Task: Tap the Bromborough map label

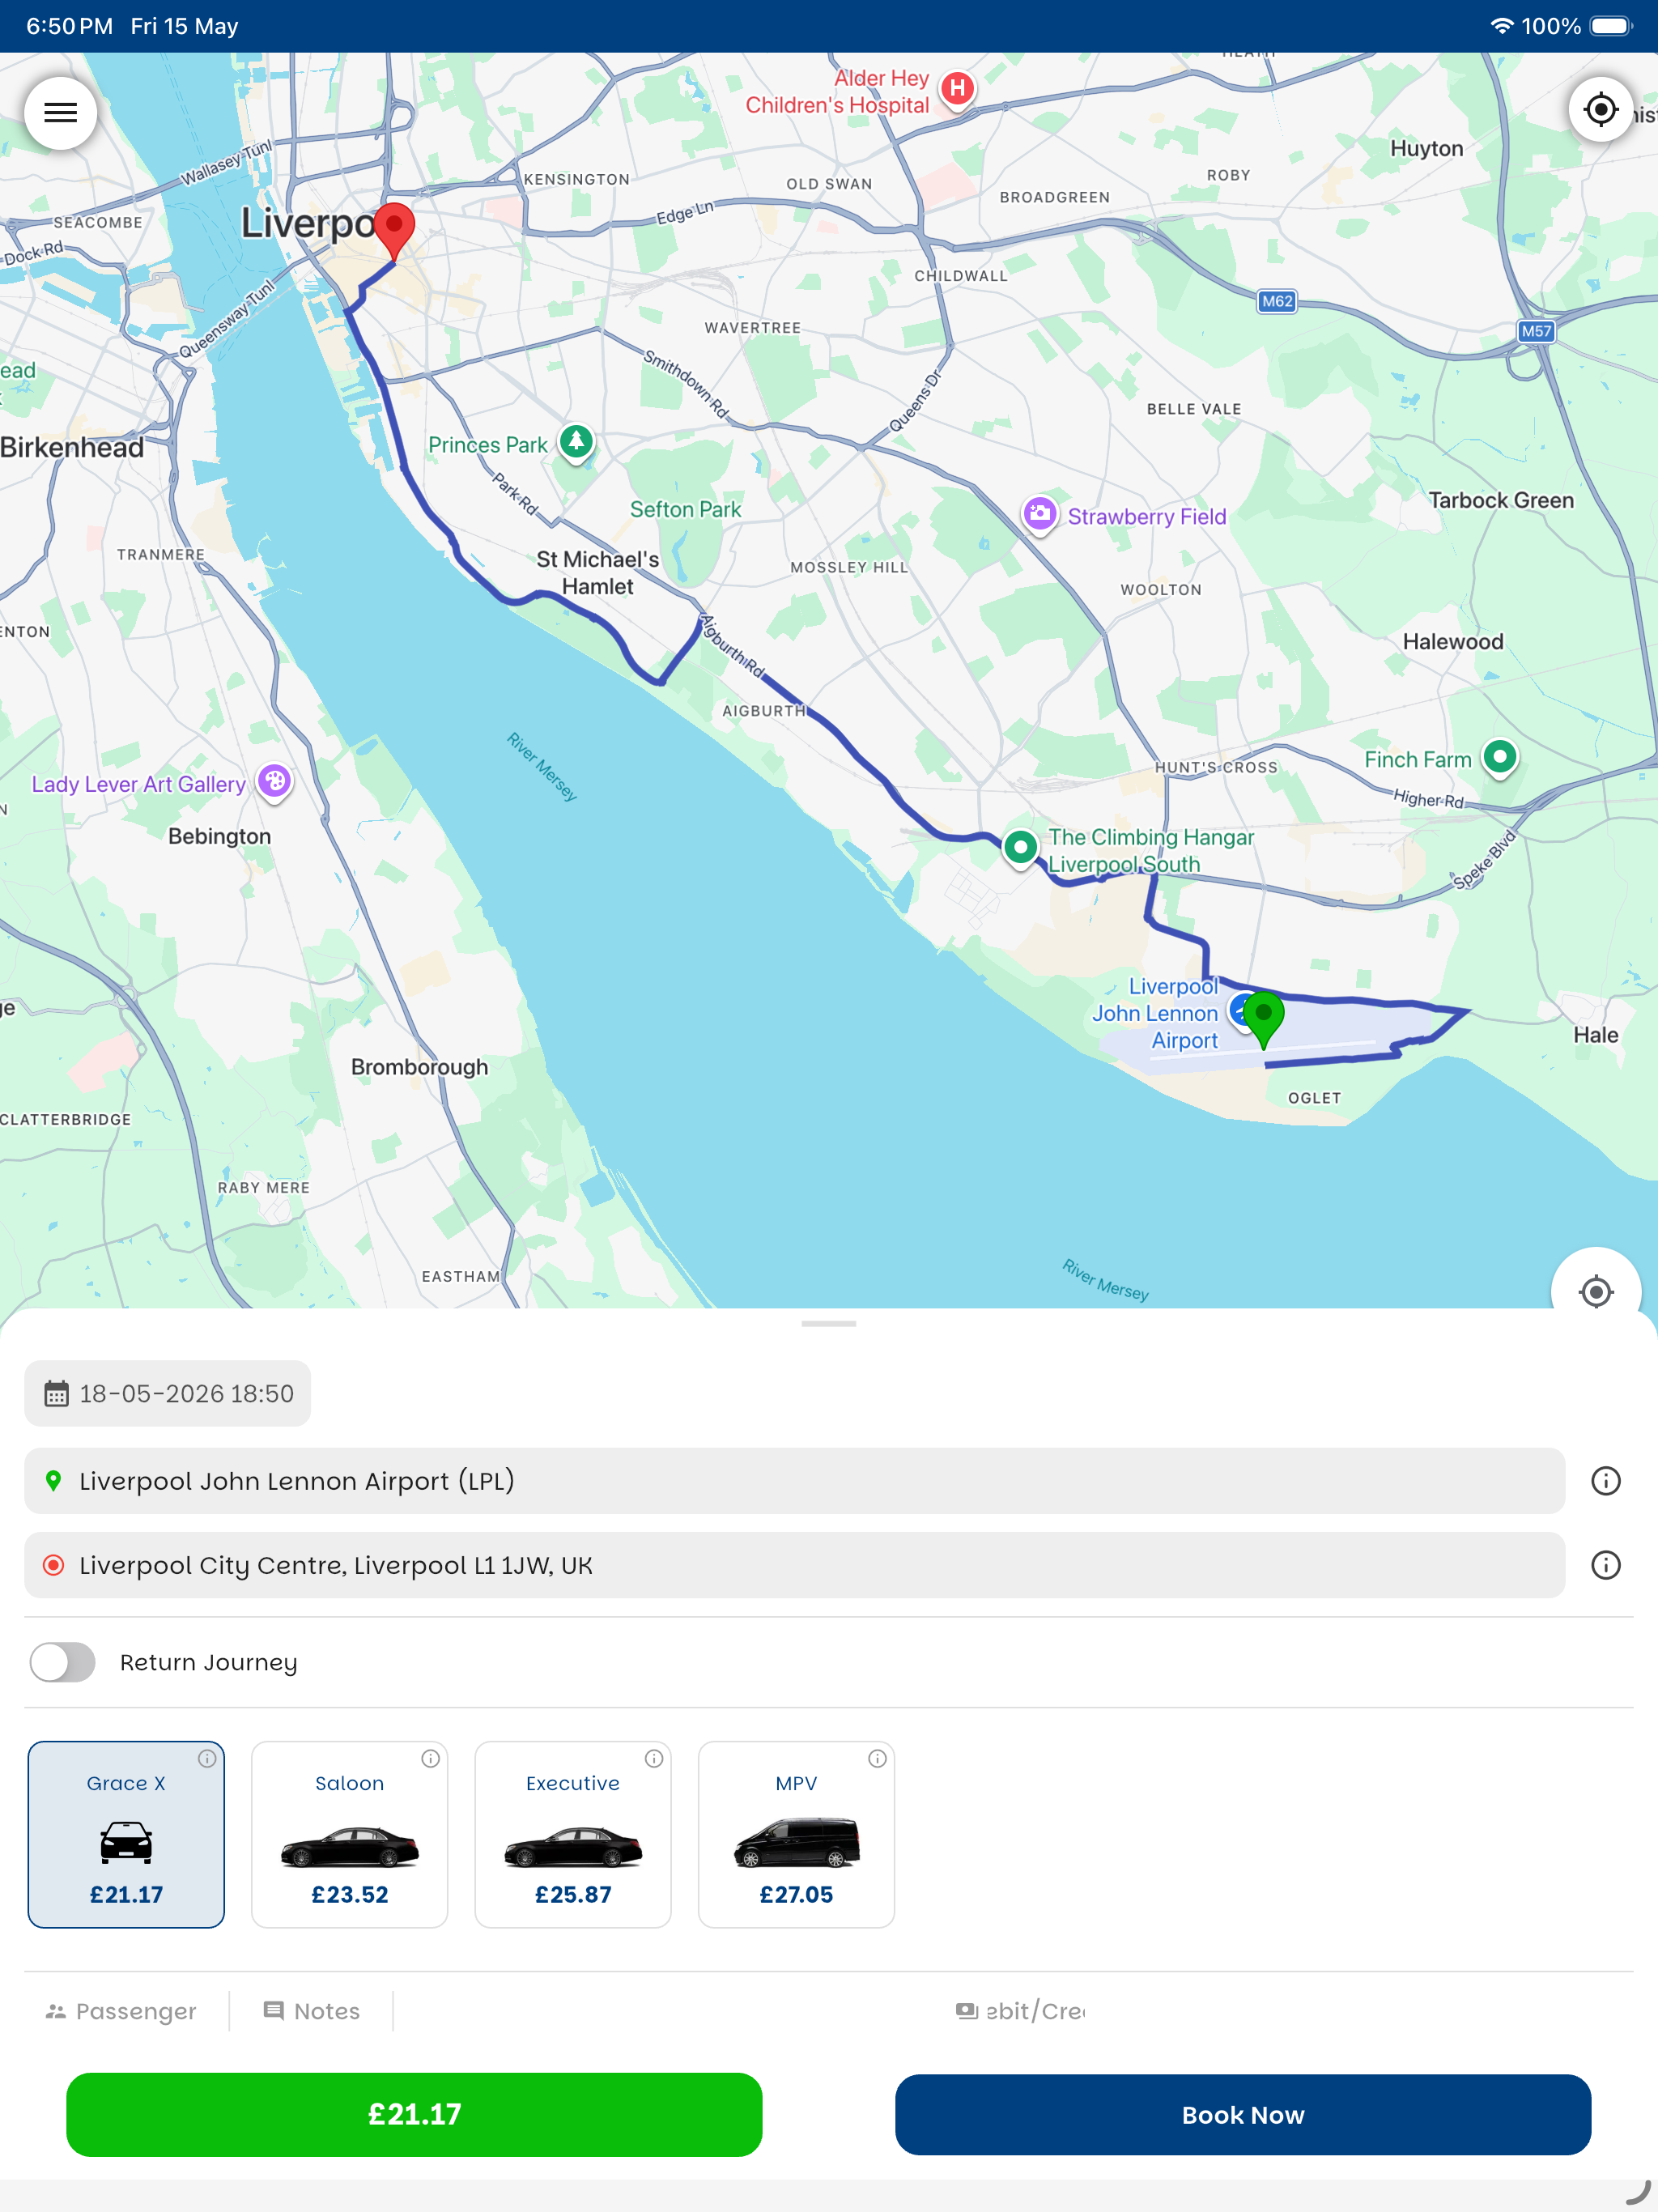Action: pos(419,1067)
